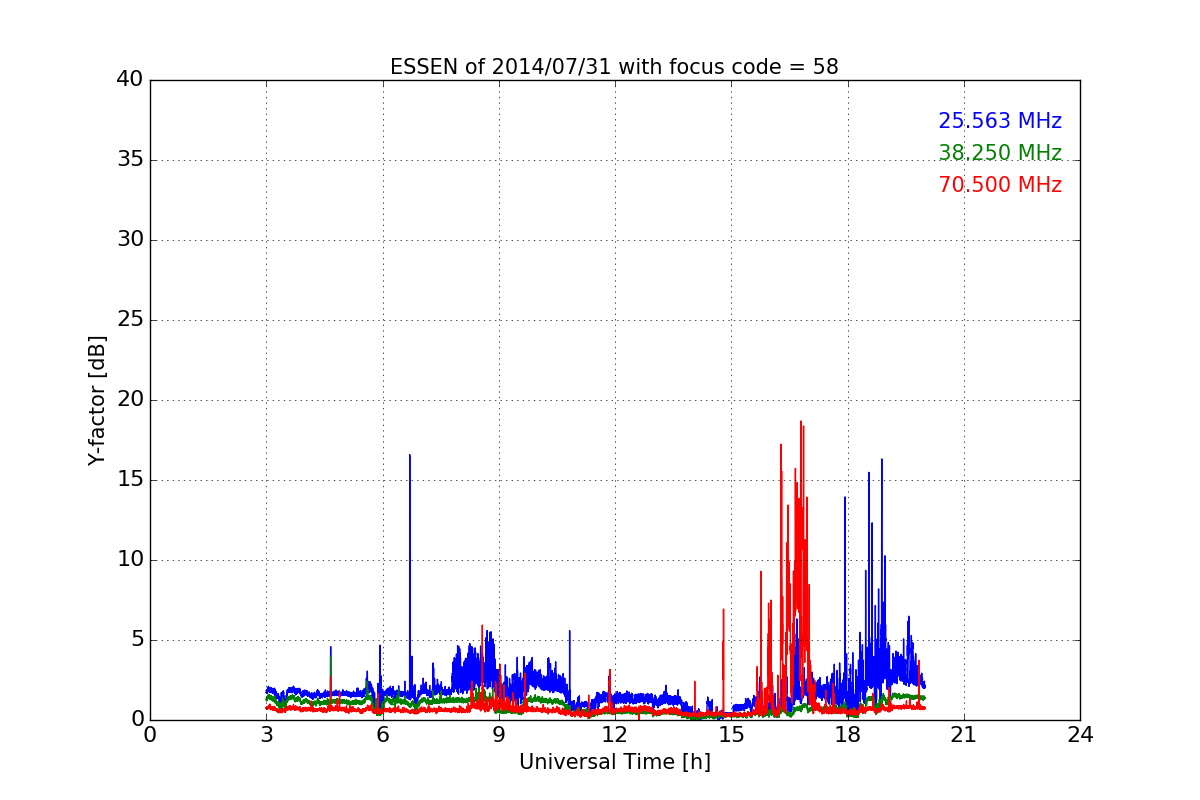Select the blue 25.563 MHz legend label

pos(1000,121)
